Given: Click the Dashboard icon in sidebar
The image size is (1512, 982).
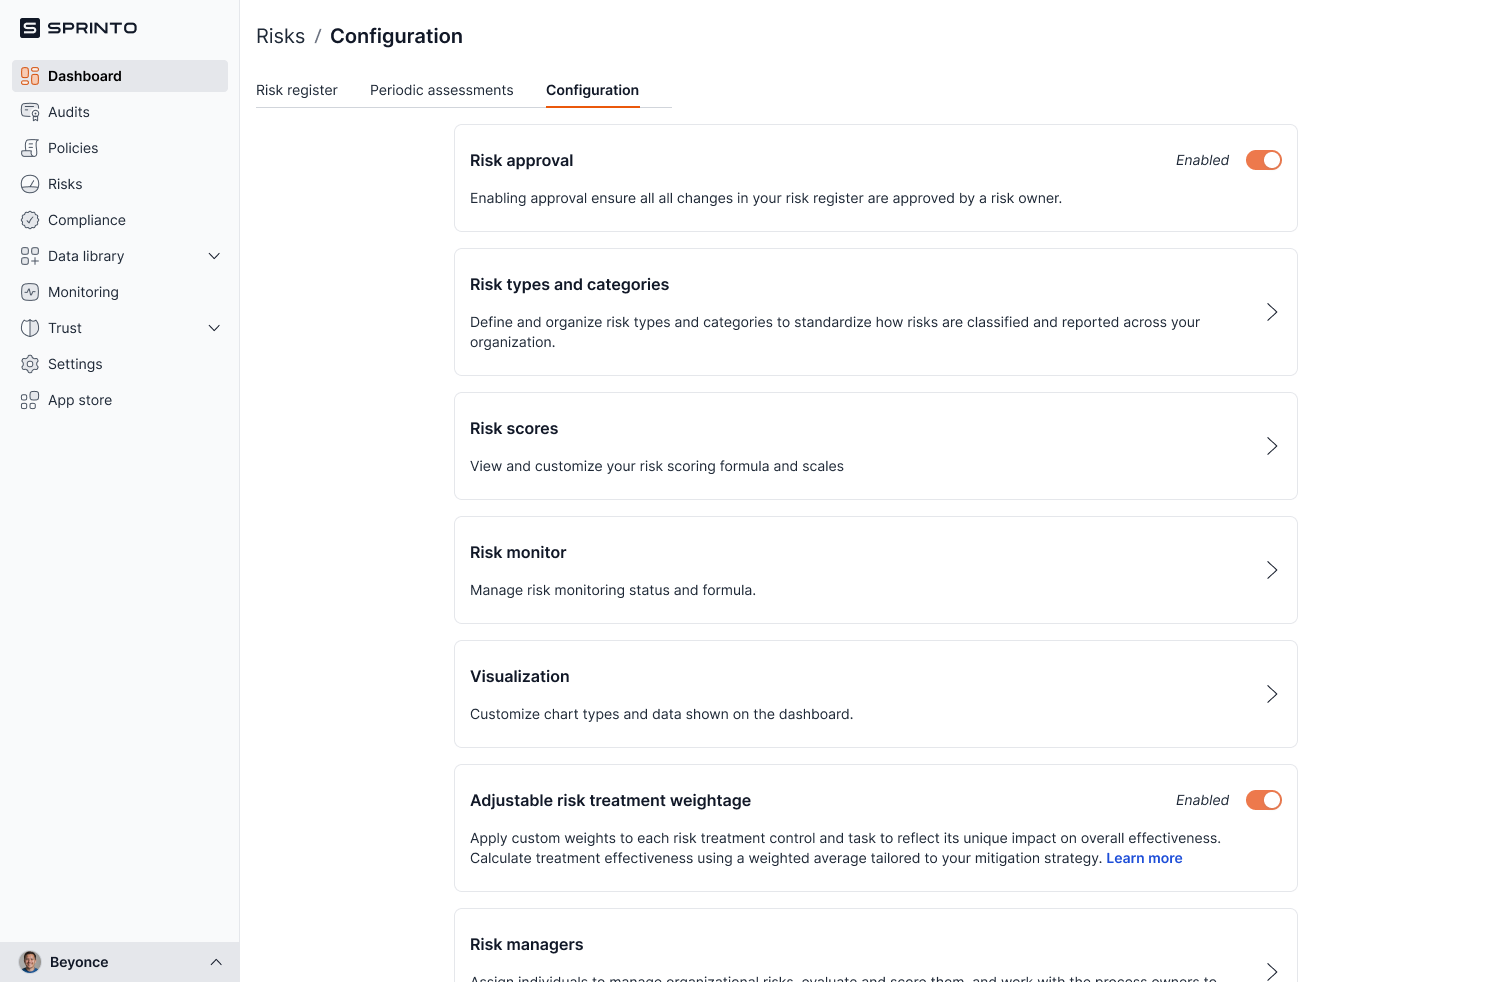Looking at the screenshot, I should 30,76.
